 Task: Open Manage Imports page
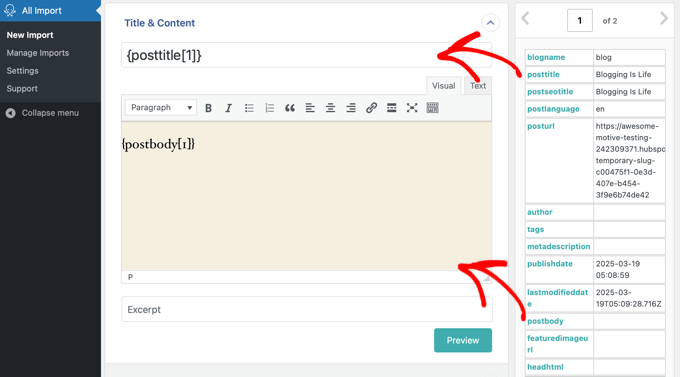click(38, 53)
